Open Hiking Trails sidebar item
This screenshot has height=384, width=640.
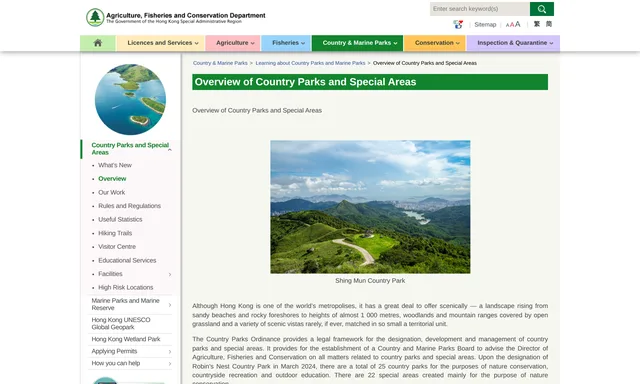115,233
